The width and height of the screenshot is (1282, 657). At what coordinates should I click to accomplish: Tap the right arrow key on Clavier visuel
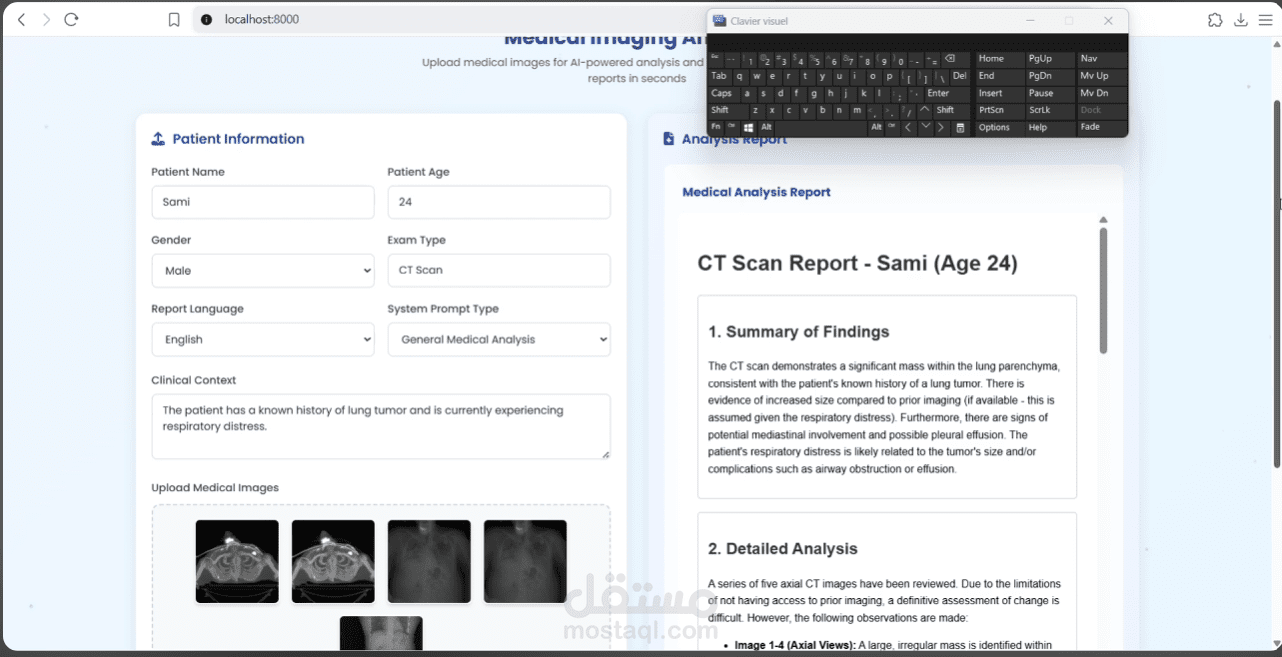click(x=942, y=128)
